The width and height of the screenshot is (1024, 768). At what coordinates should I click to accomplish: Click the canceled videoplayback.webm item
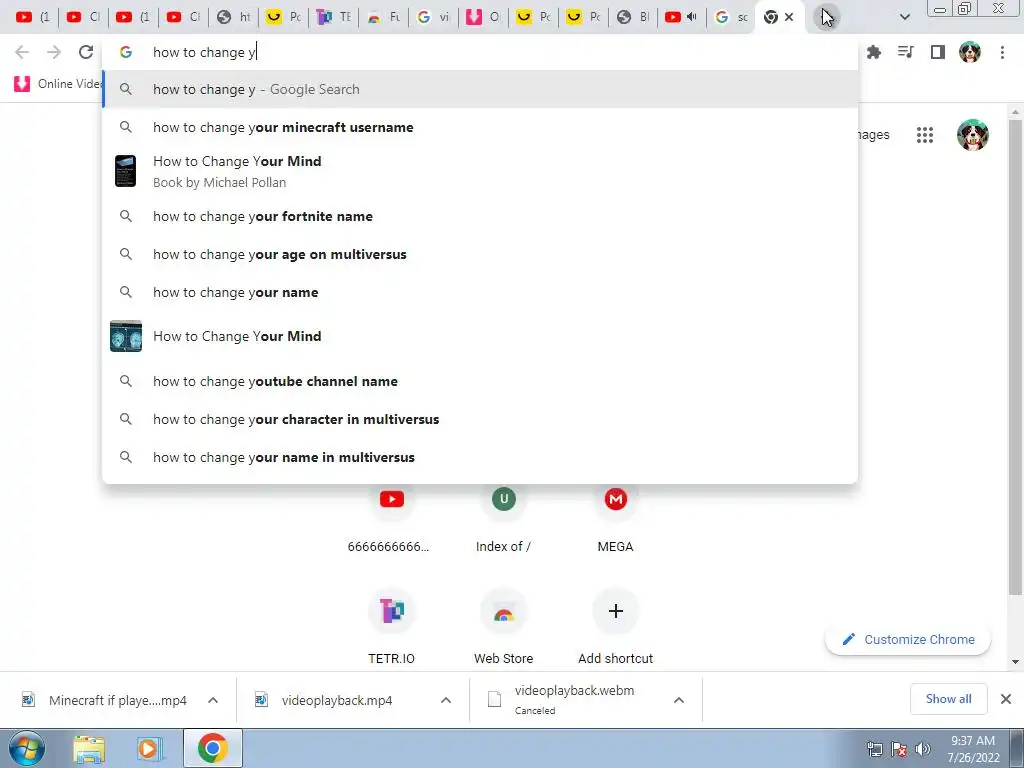pos(575,699)
